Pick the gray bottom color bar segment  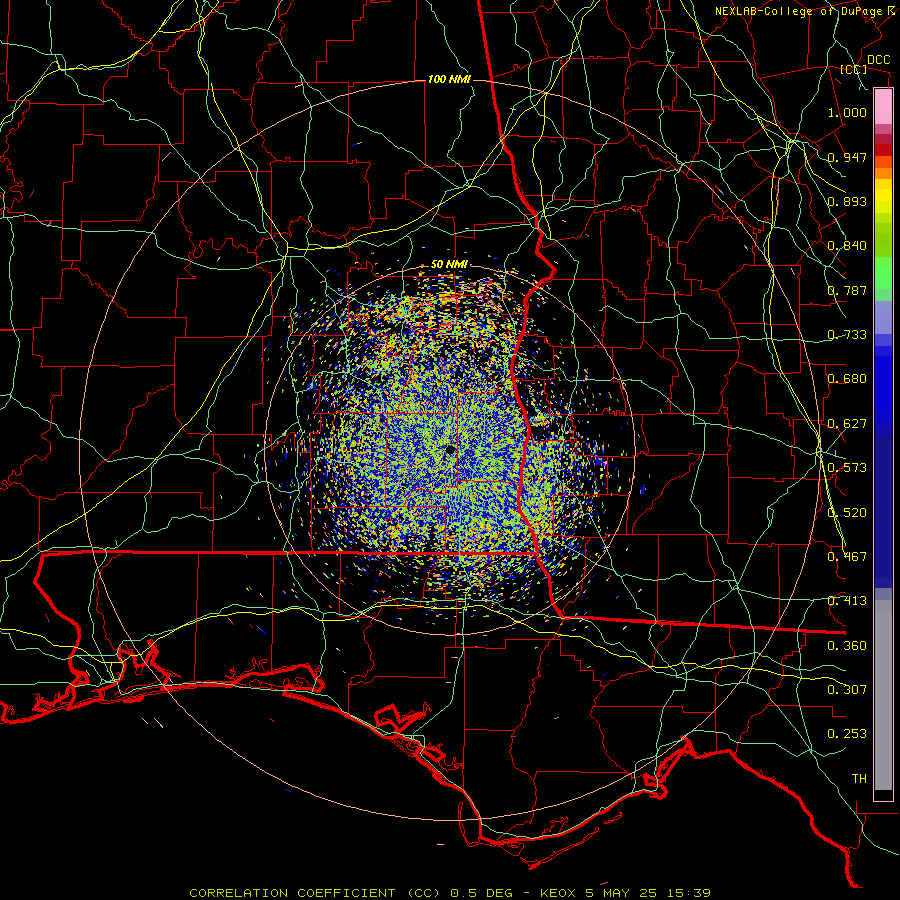[x=883, y=695]
